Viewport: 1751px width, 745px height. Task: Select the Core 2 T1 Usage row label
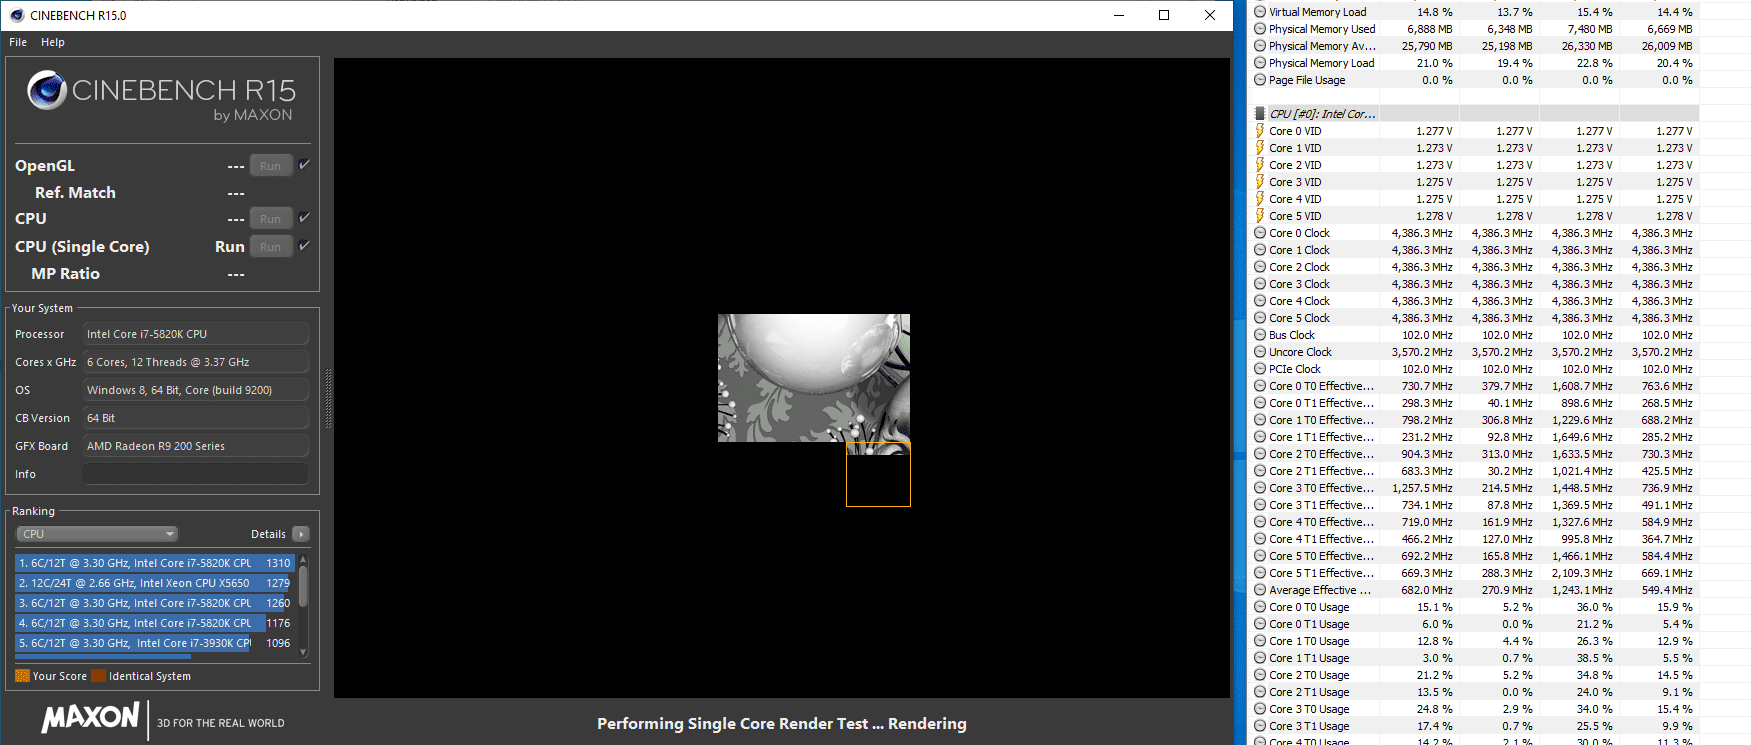[1309, 692]
